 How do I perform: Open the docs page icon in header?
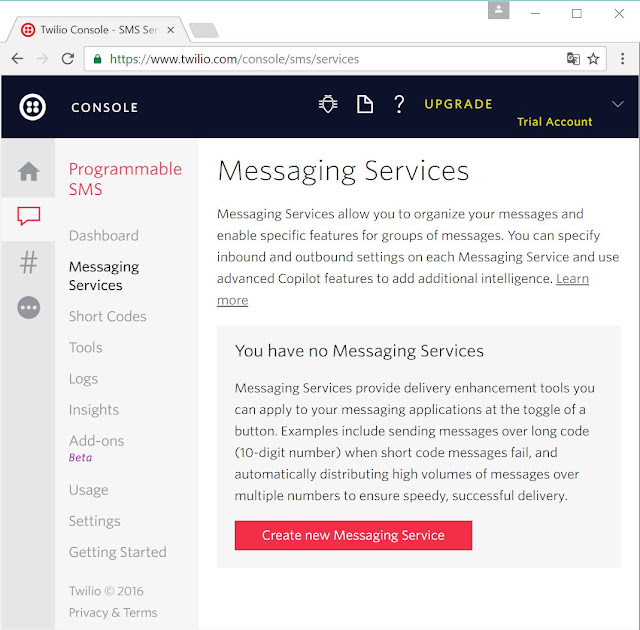coord(364,104)
